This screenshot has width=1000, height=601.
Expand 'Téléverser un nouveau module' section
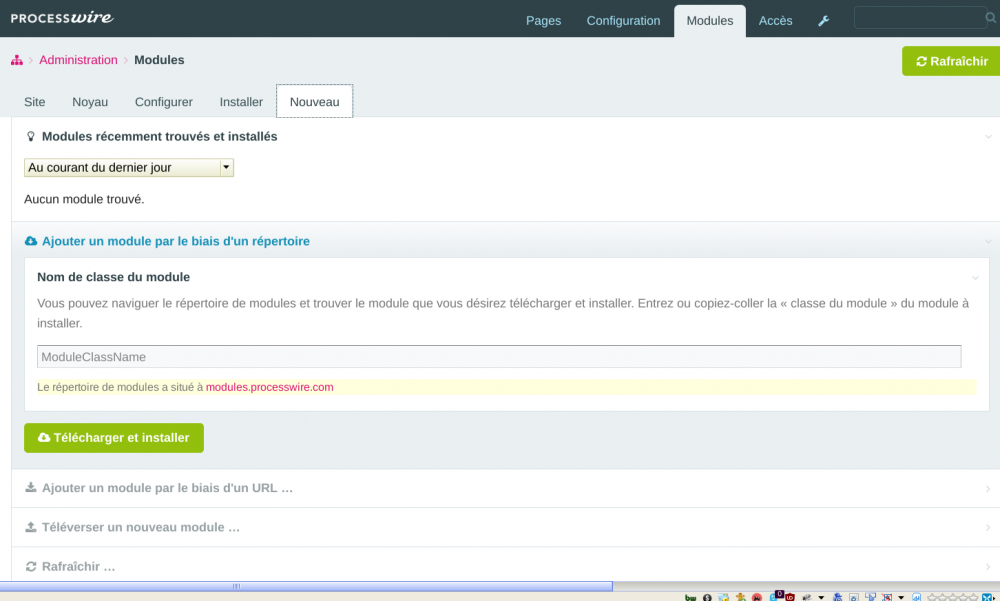pyautogui.click(x=140, y=527)
